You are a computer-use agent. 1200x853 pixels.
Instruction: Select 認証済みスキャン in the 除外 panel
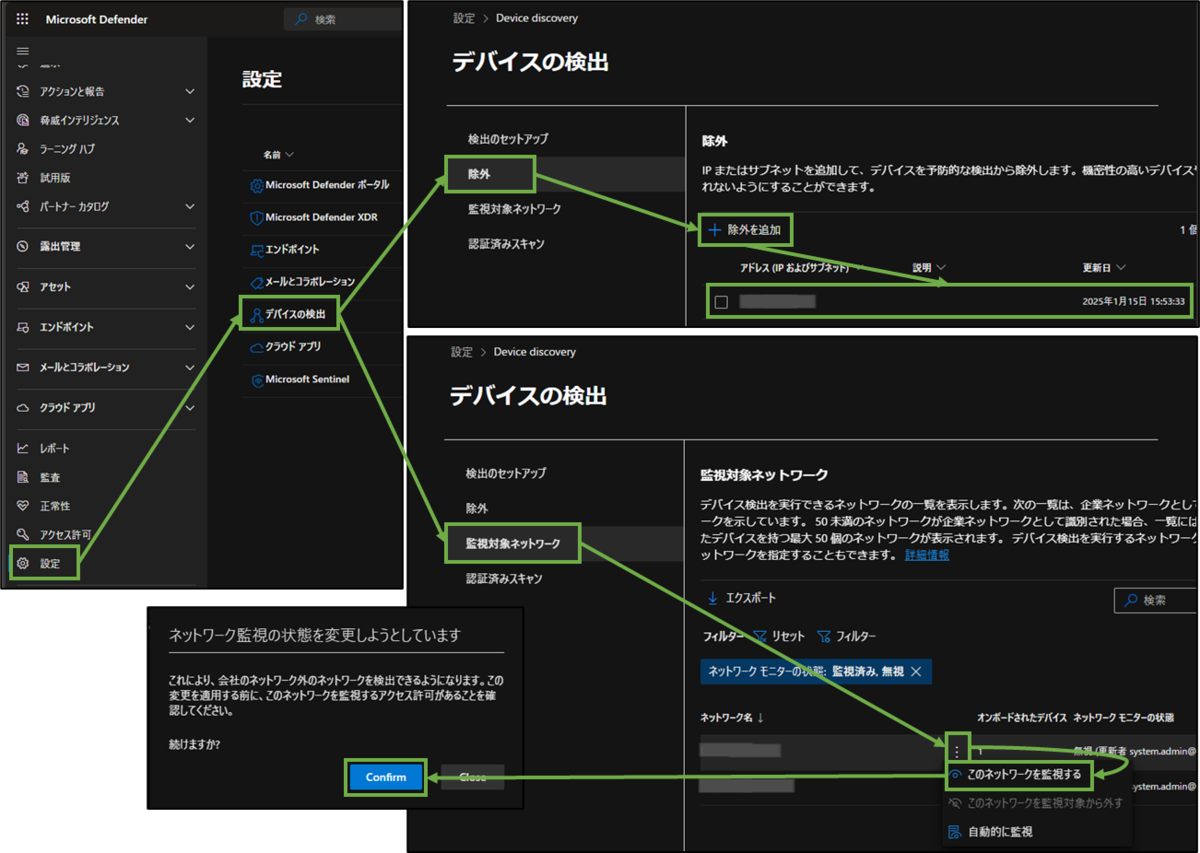(506, 243)
